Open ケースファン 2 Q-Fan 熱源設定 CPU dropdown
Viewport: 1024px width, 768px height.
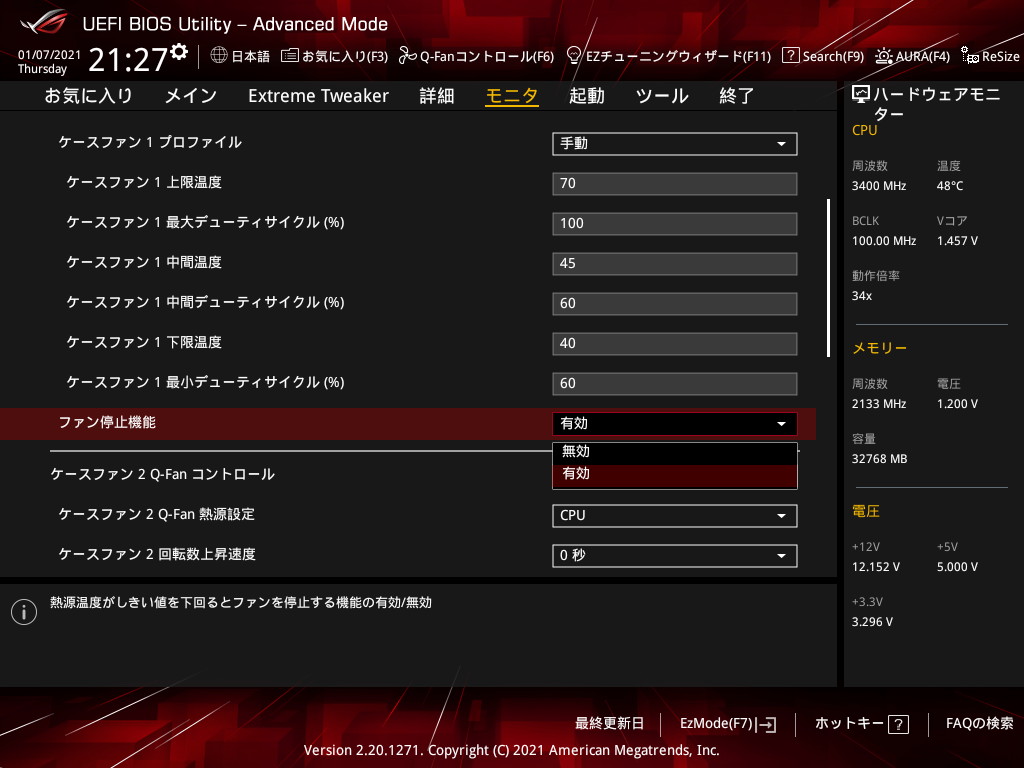pos(675,516)
